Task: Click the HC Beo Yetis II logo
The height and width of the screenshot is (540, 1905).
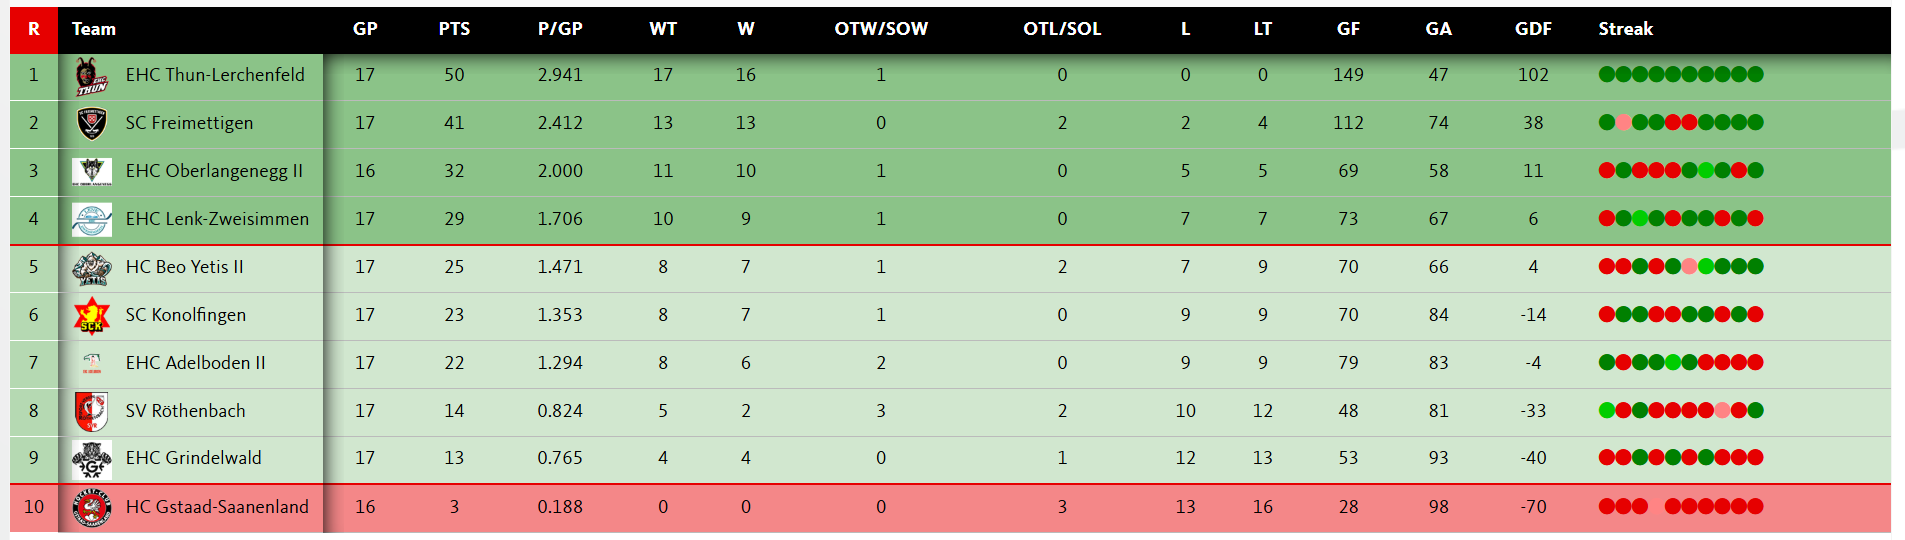Action: 91,267
